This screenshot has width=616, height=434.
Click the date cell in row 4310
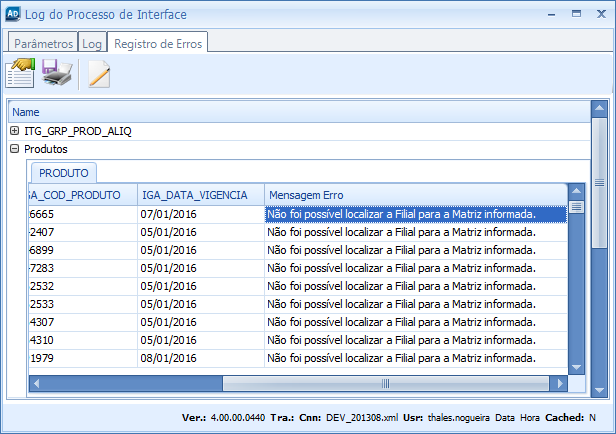pos(201,341)
